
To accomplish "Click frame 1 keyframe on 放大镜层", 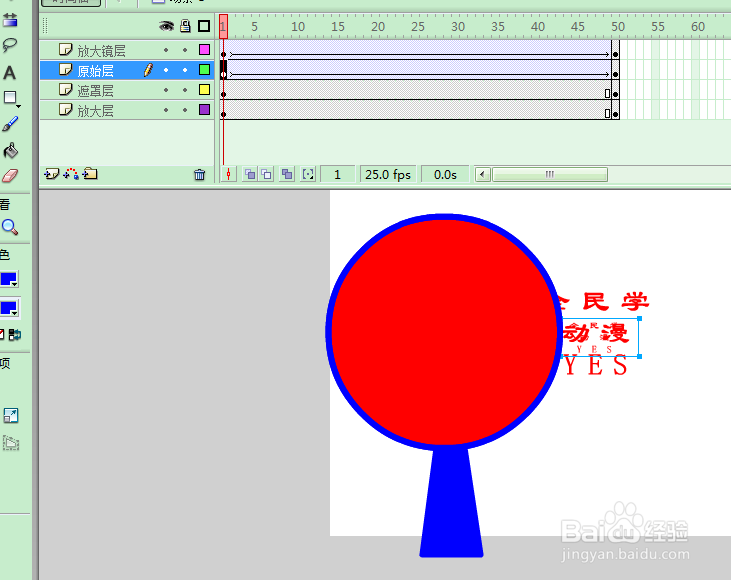I will 223,50.
